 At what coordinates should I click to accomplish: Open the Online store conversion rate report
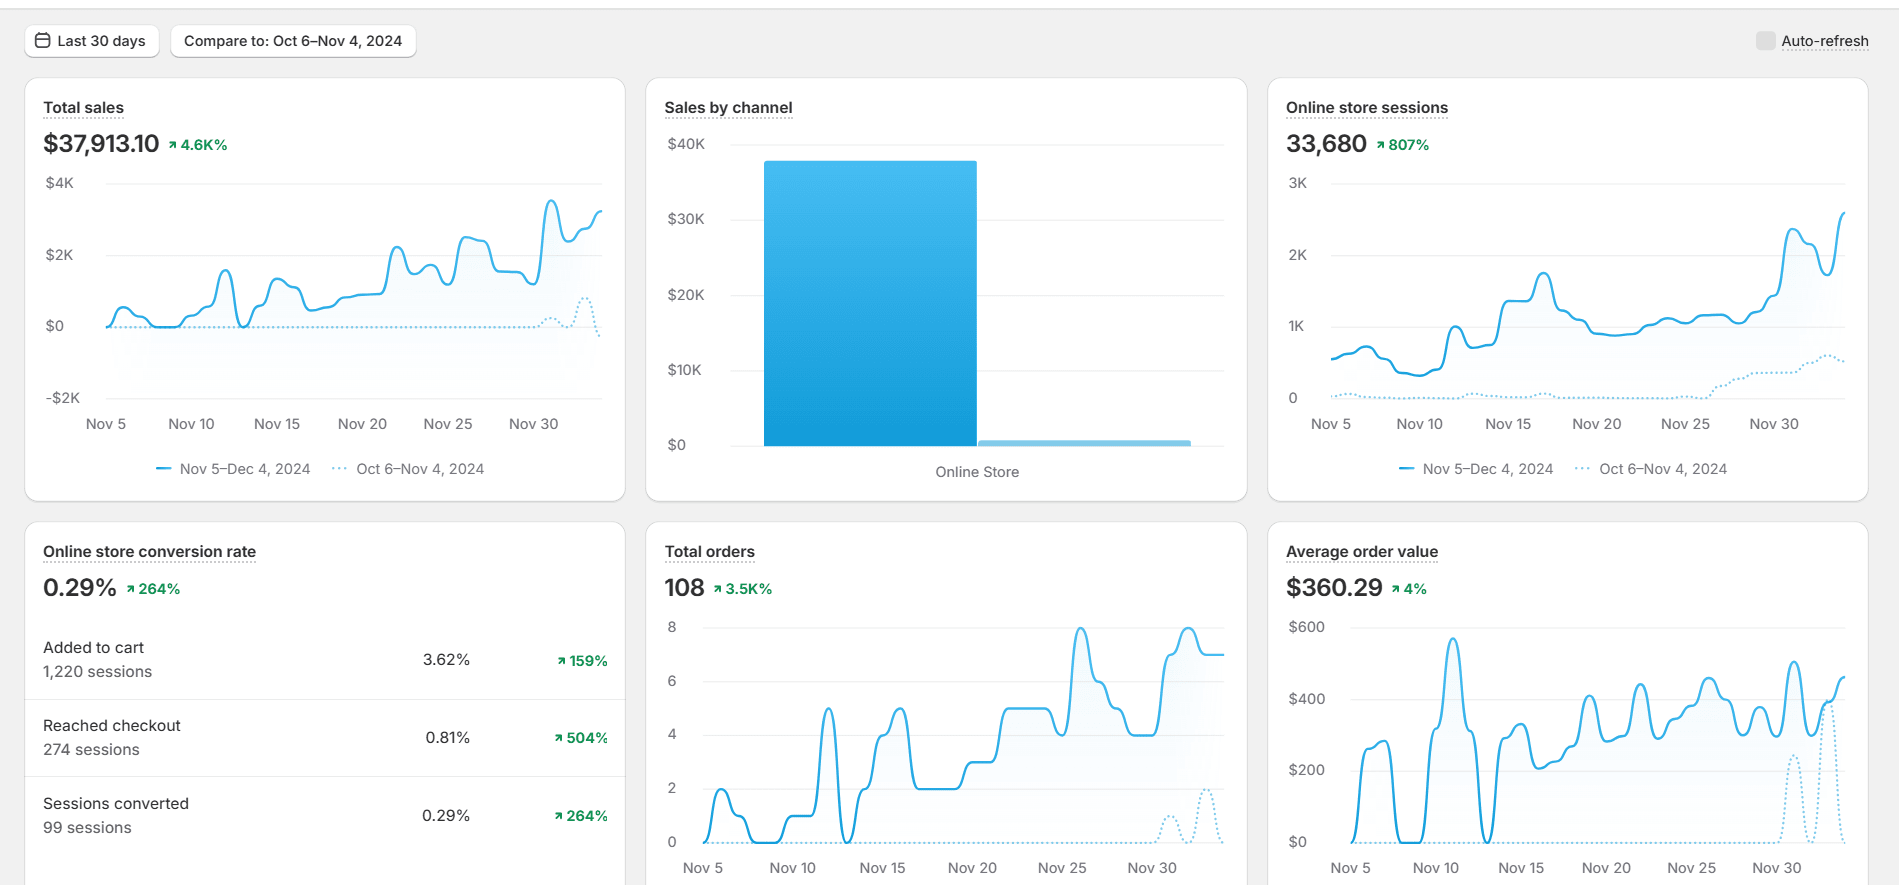point(149,552)
